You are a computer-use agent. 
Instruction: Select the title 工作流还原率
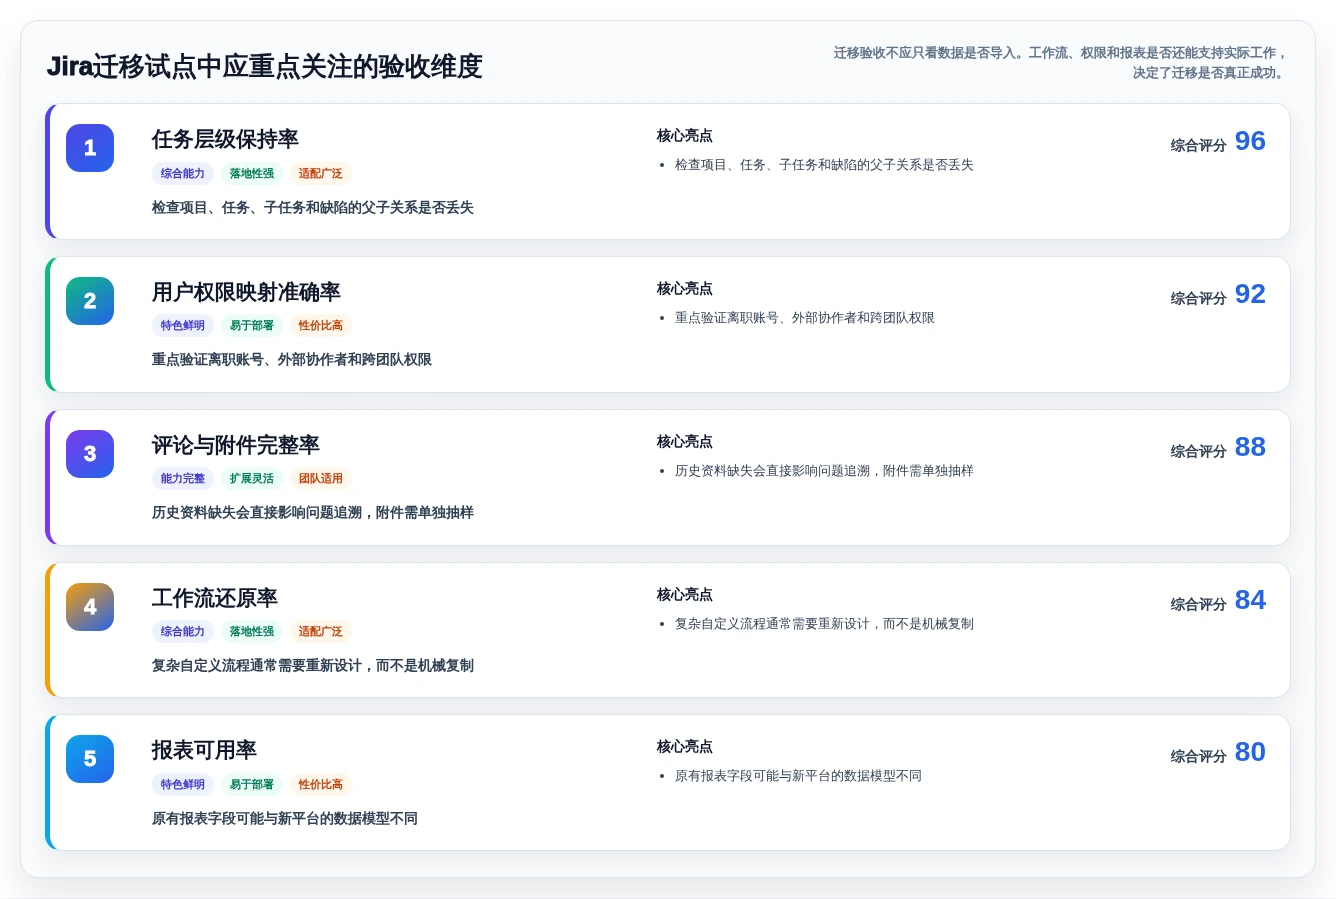(215, 598)
